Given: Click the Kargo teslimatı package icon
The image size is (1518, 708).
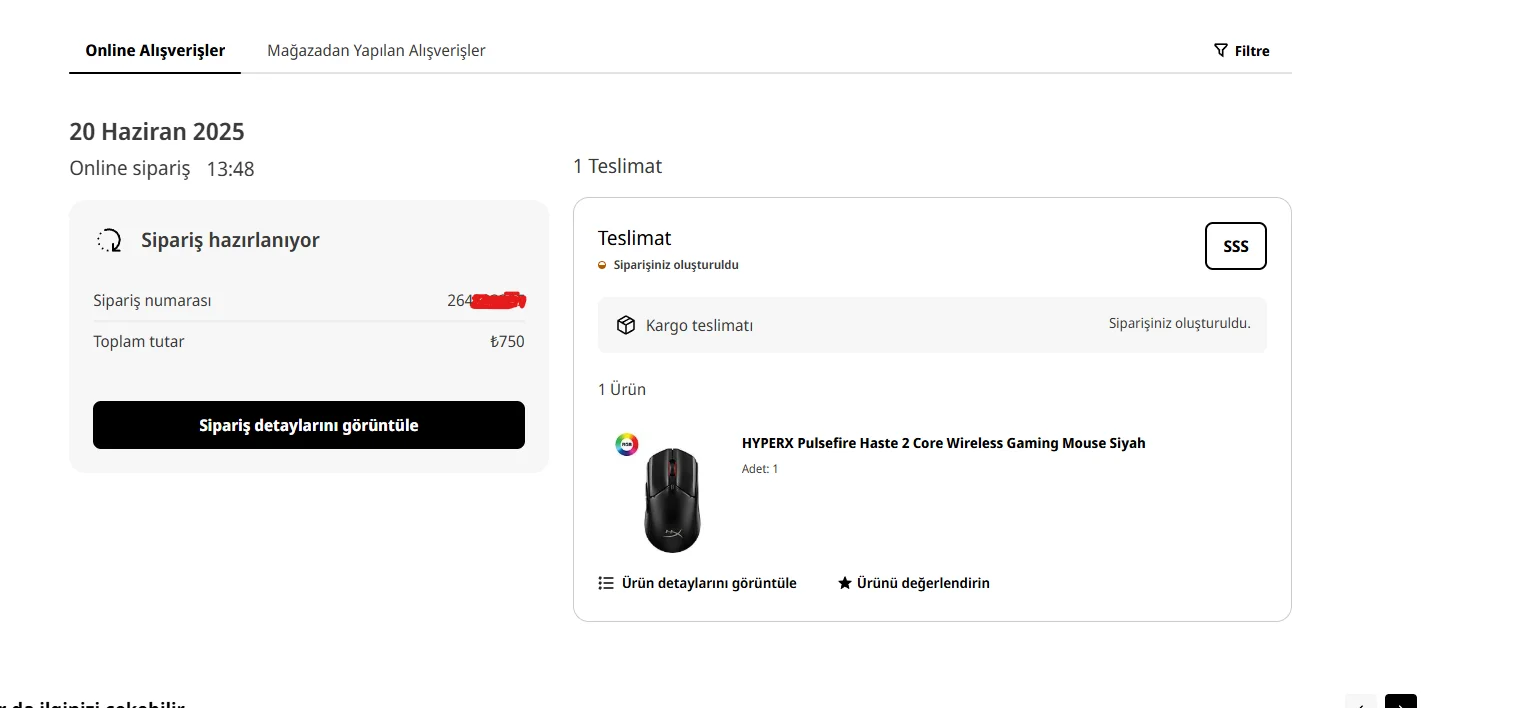Looking at the screenshot, I should coord(626,325).
